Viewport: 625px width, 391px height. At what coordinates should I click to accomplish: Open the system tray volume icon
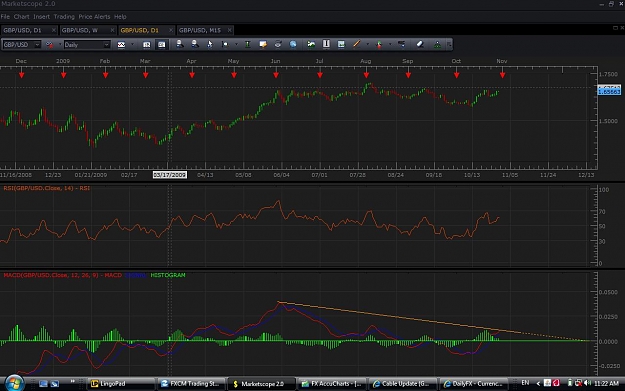[x=588, y=383]
